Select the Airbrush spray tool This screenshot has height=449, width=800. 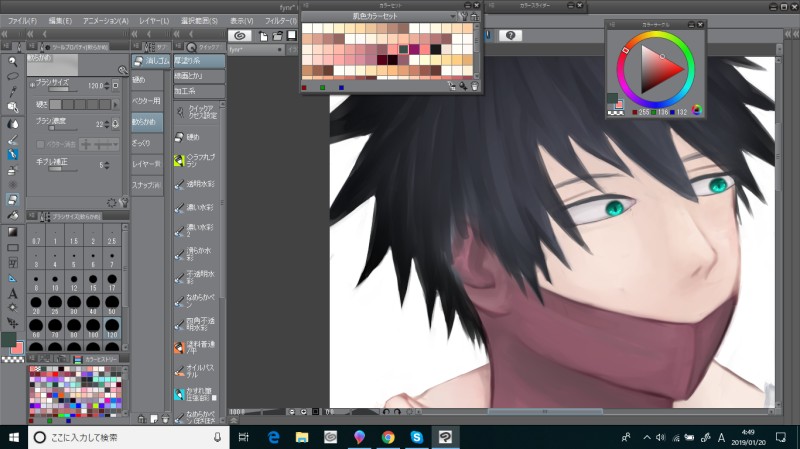pos(13,170)
